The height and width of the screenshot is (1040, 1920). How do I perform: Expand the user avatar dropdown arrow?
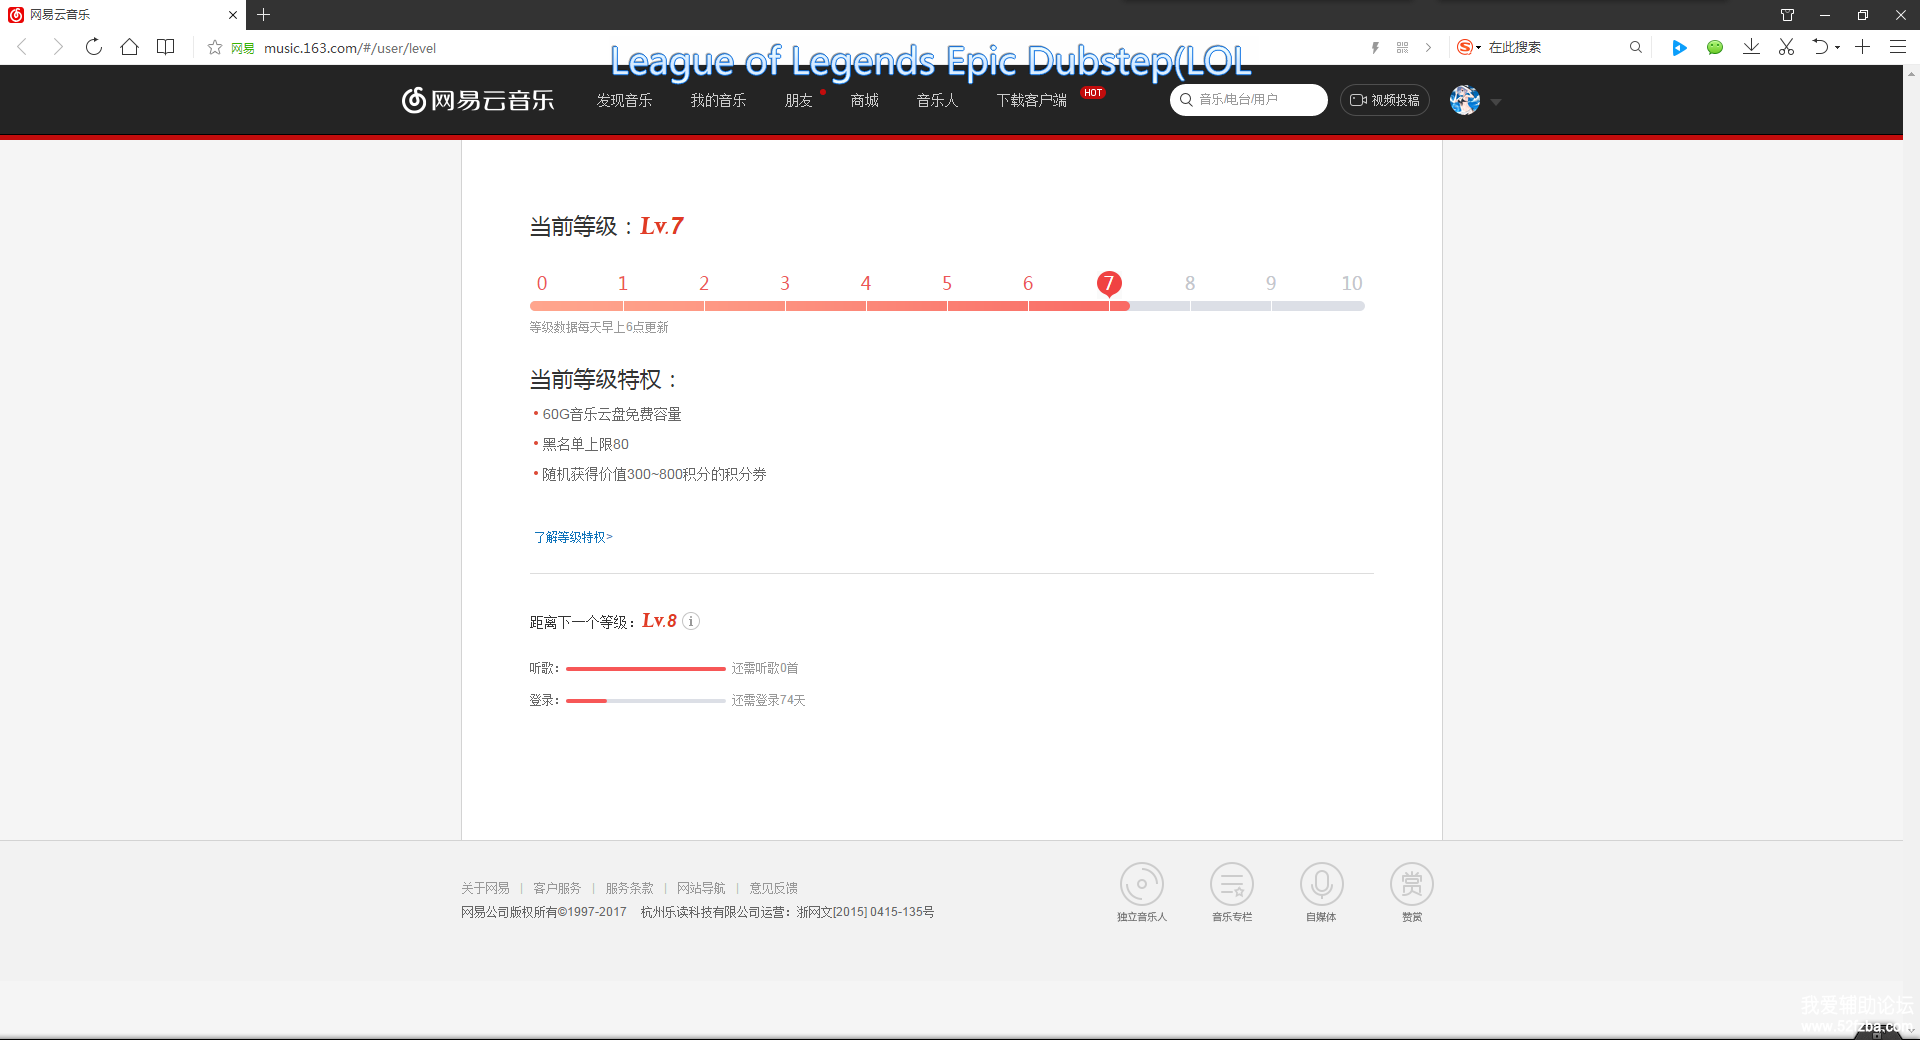(x=1496, y=102)
